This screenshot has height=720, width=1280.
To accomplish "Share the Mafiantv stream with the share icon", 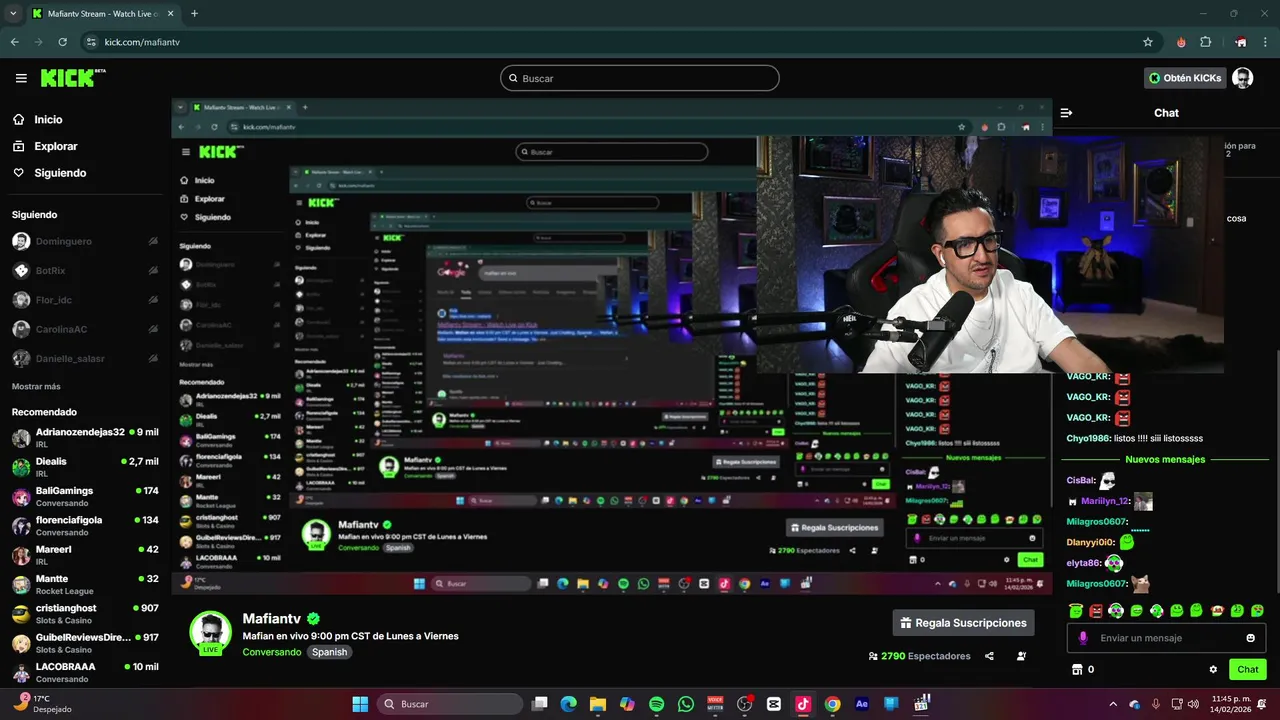I will (x=989, y=656).
